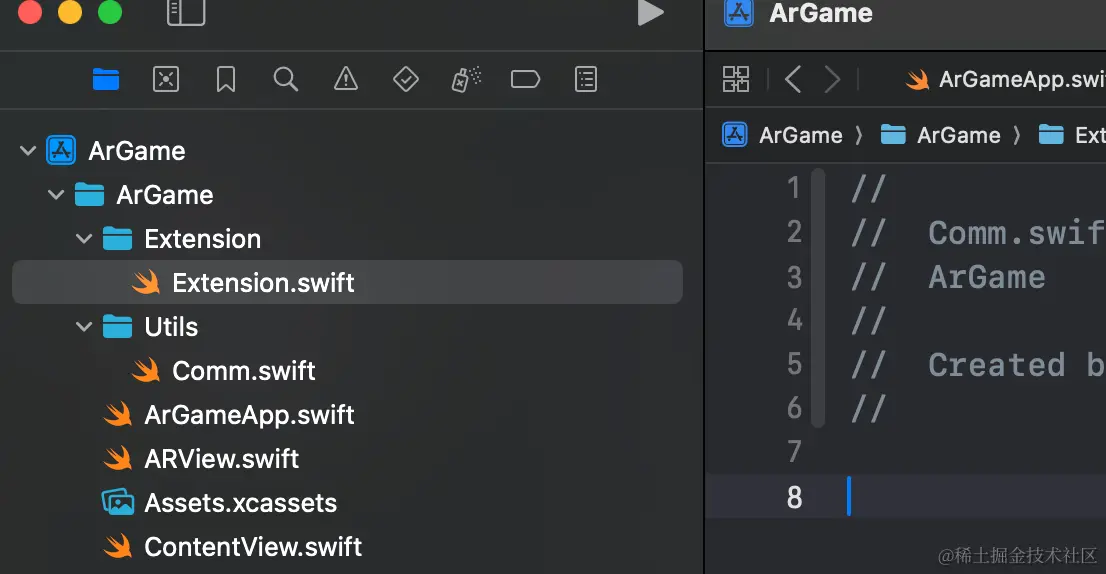The image size is (1106, 574).
Task: Open the Issue navigator warning icon
Action: coord(346,79)
